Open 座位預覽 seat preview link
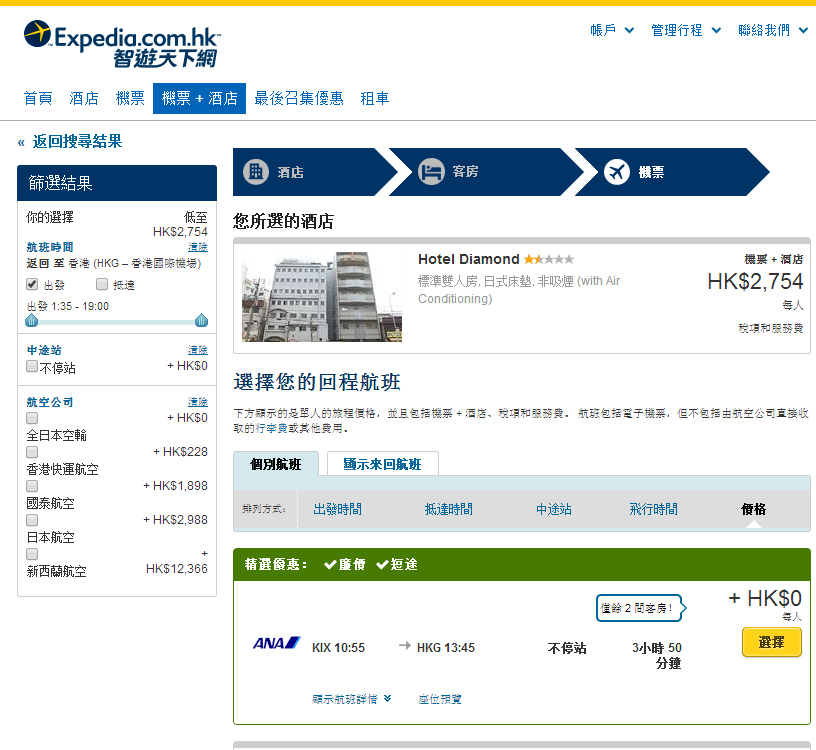 pyautogui.click(x=440, y=699)
